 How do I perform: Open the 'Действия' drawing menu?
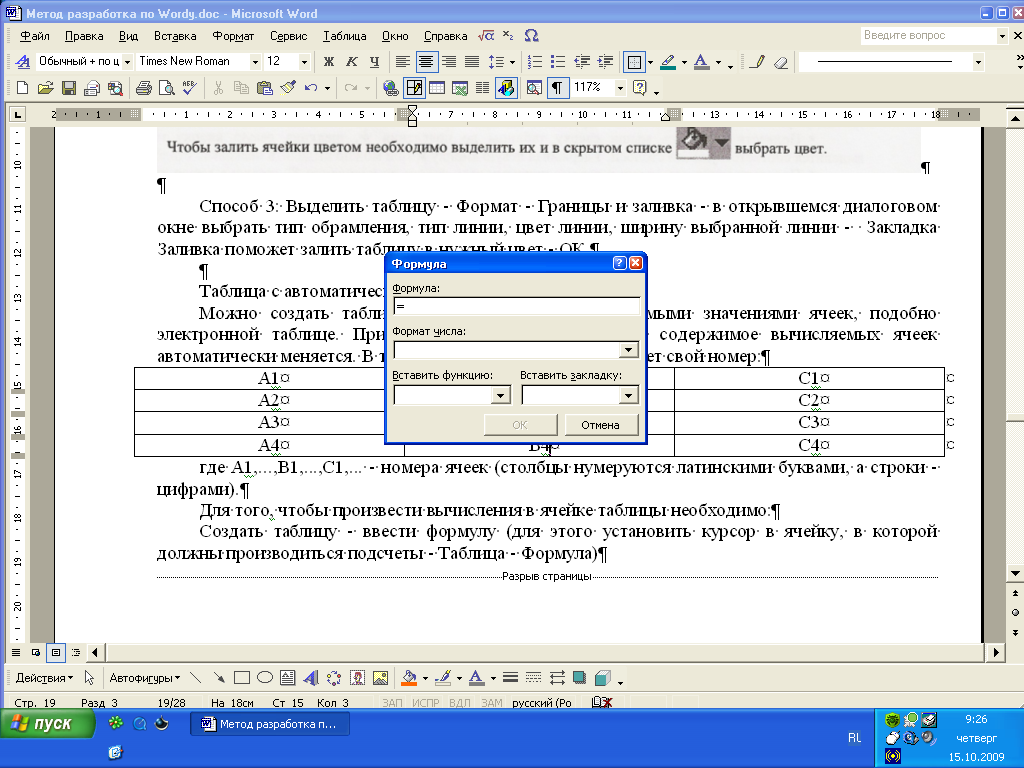(44, 678)
